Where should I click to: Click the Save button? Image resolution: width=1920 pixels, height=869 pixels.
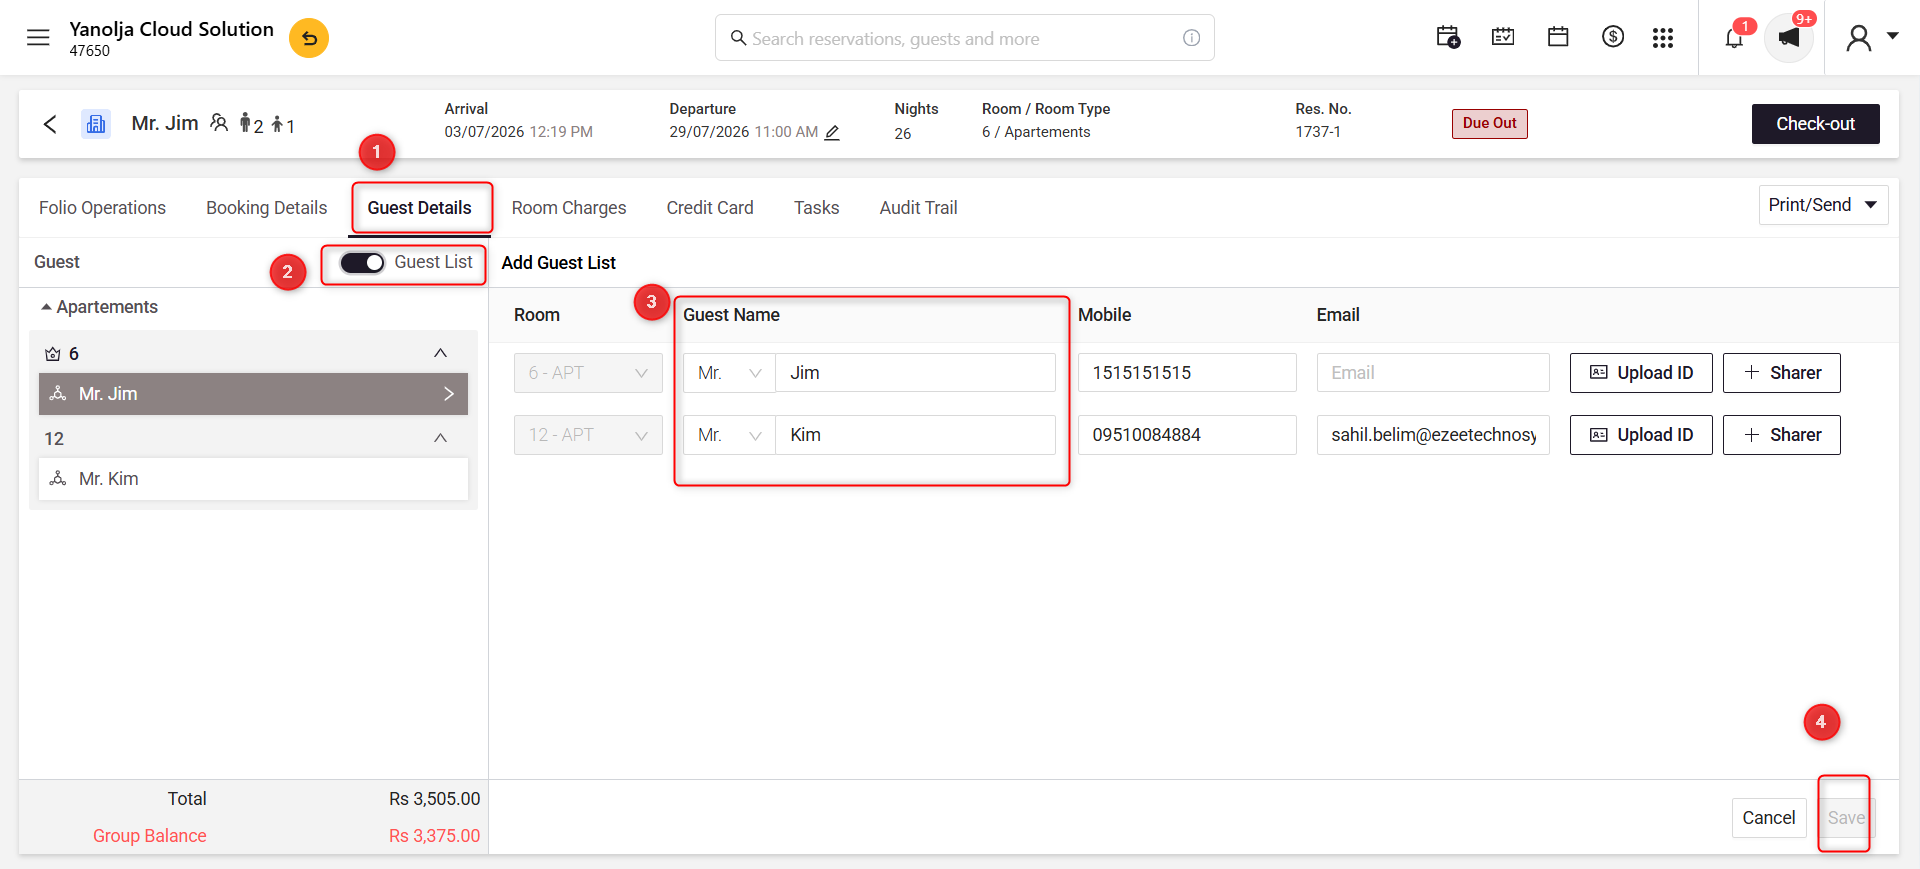tap(1846, 818)
